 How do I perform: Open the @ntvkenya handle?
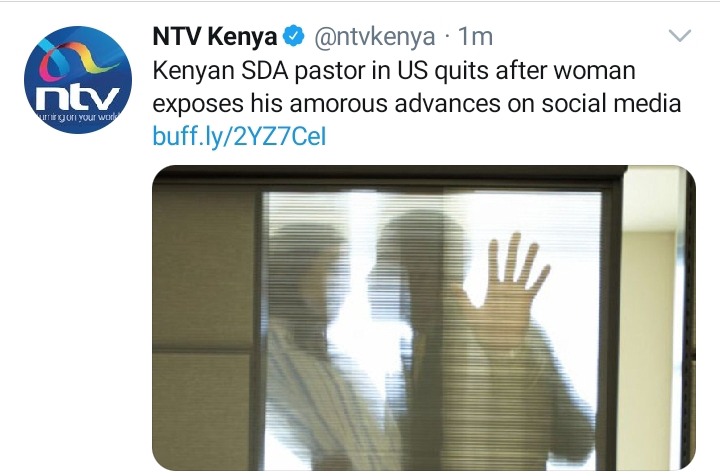tap(374, 37)
